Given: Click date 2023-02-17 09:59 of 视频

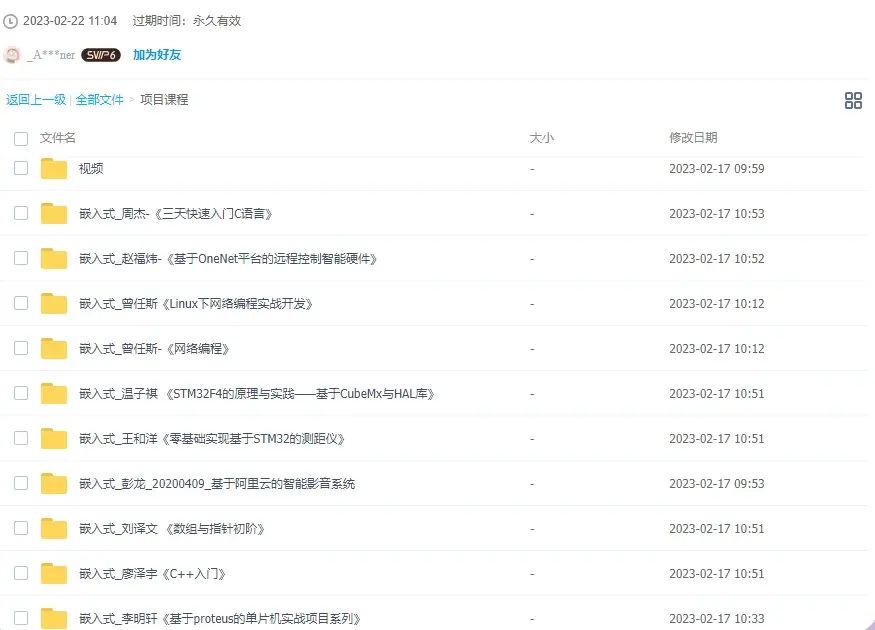Looking at the screenshot, I should [x=717, y=169].
